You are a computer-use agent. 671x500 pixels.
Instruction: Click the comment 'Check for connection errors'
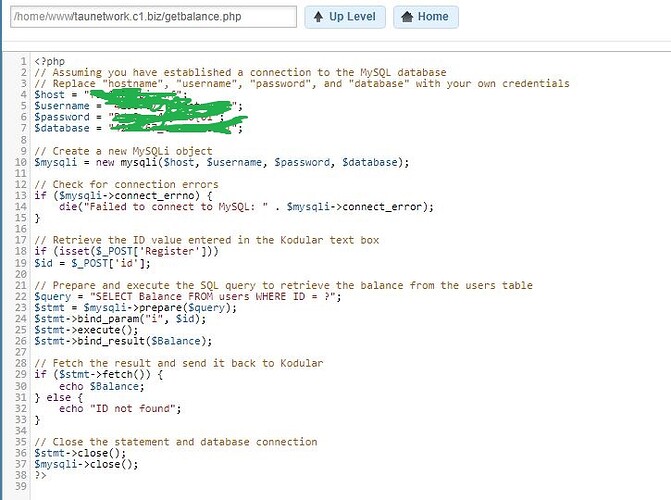coord(126,185)
